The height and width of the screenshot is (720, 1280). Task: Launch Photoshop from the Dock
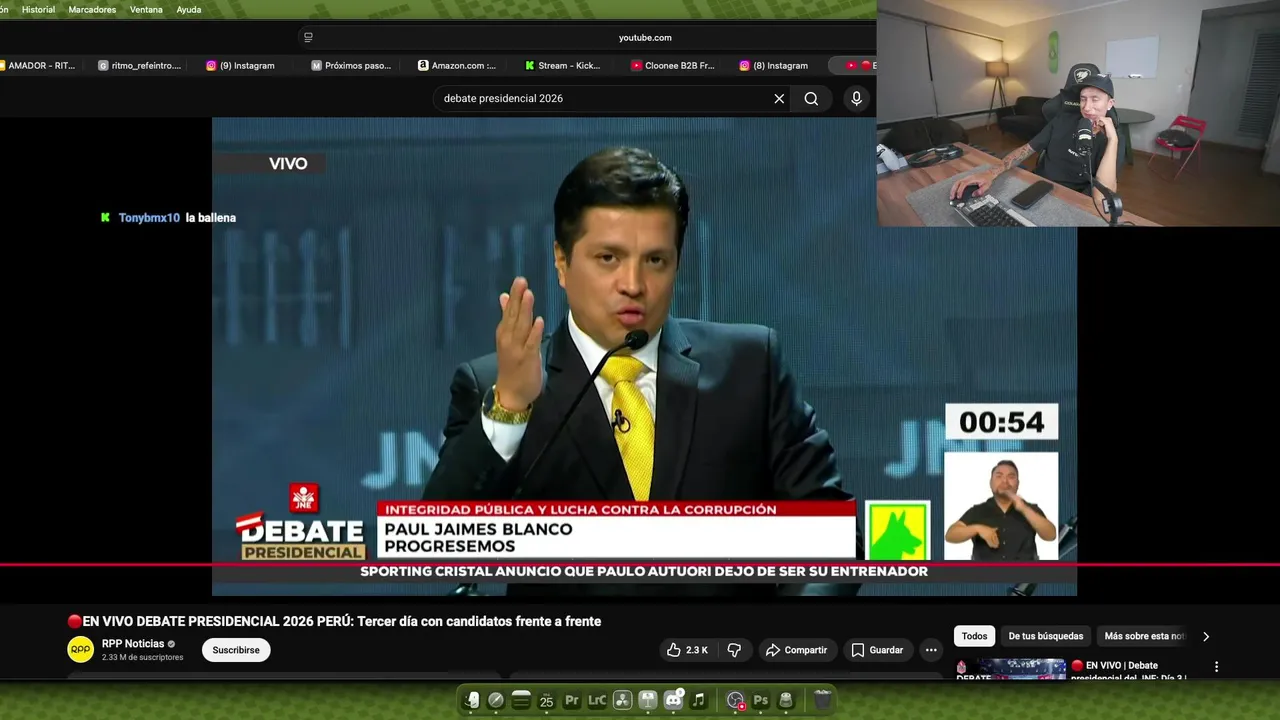click(761, 700)
